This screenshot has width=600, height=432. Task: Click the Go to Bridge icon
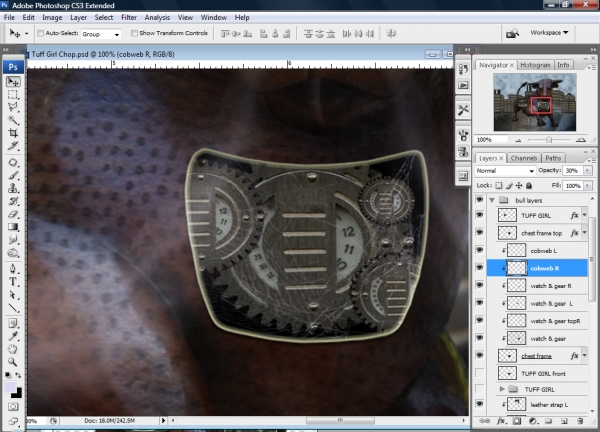coord(512,33)
